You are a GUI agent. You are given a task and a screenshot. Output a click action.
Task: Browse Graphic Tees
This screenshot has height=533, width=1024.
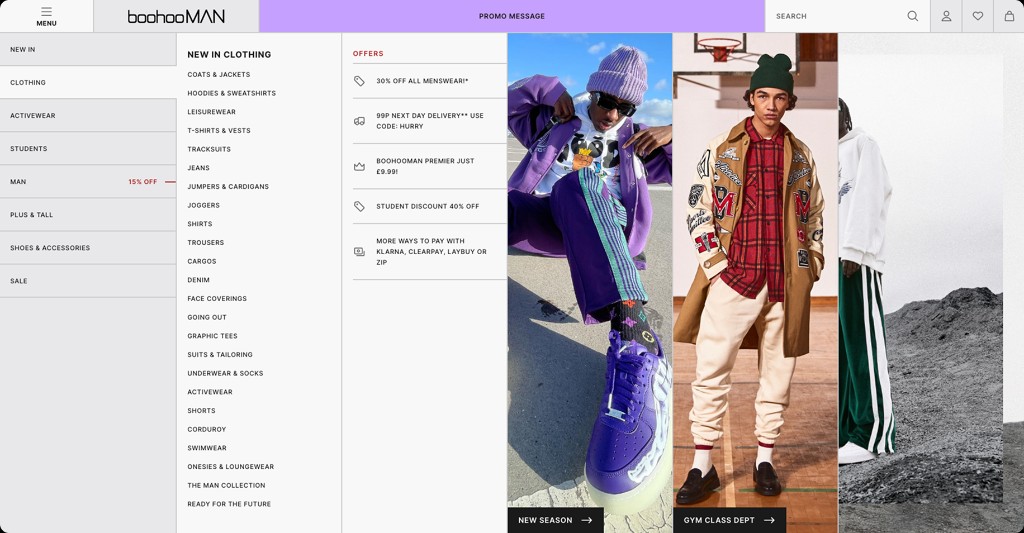tap(212, 336)
